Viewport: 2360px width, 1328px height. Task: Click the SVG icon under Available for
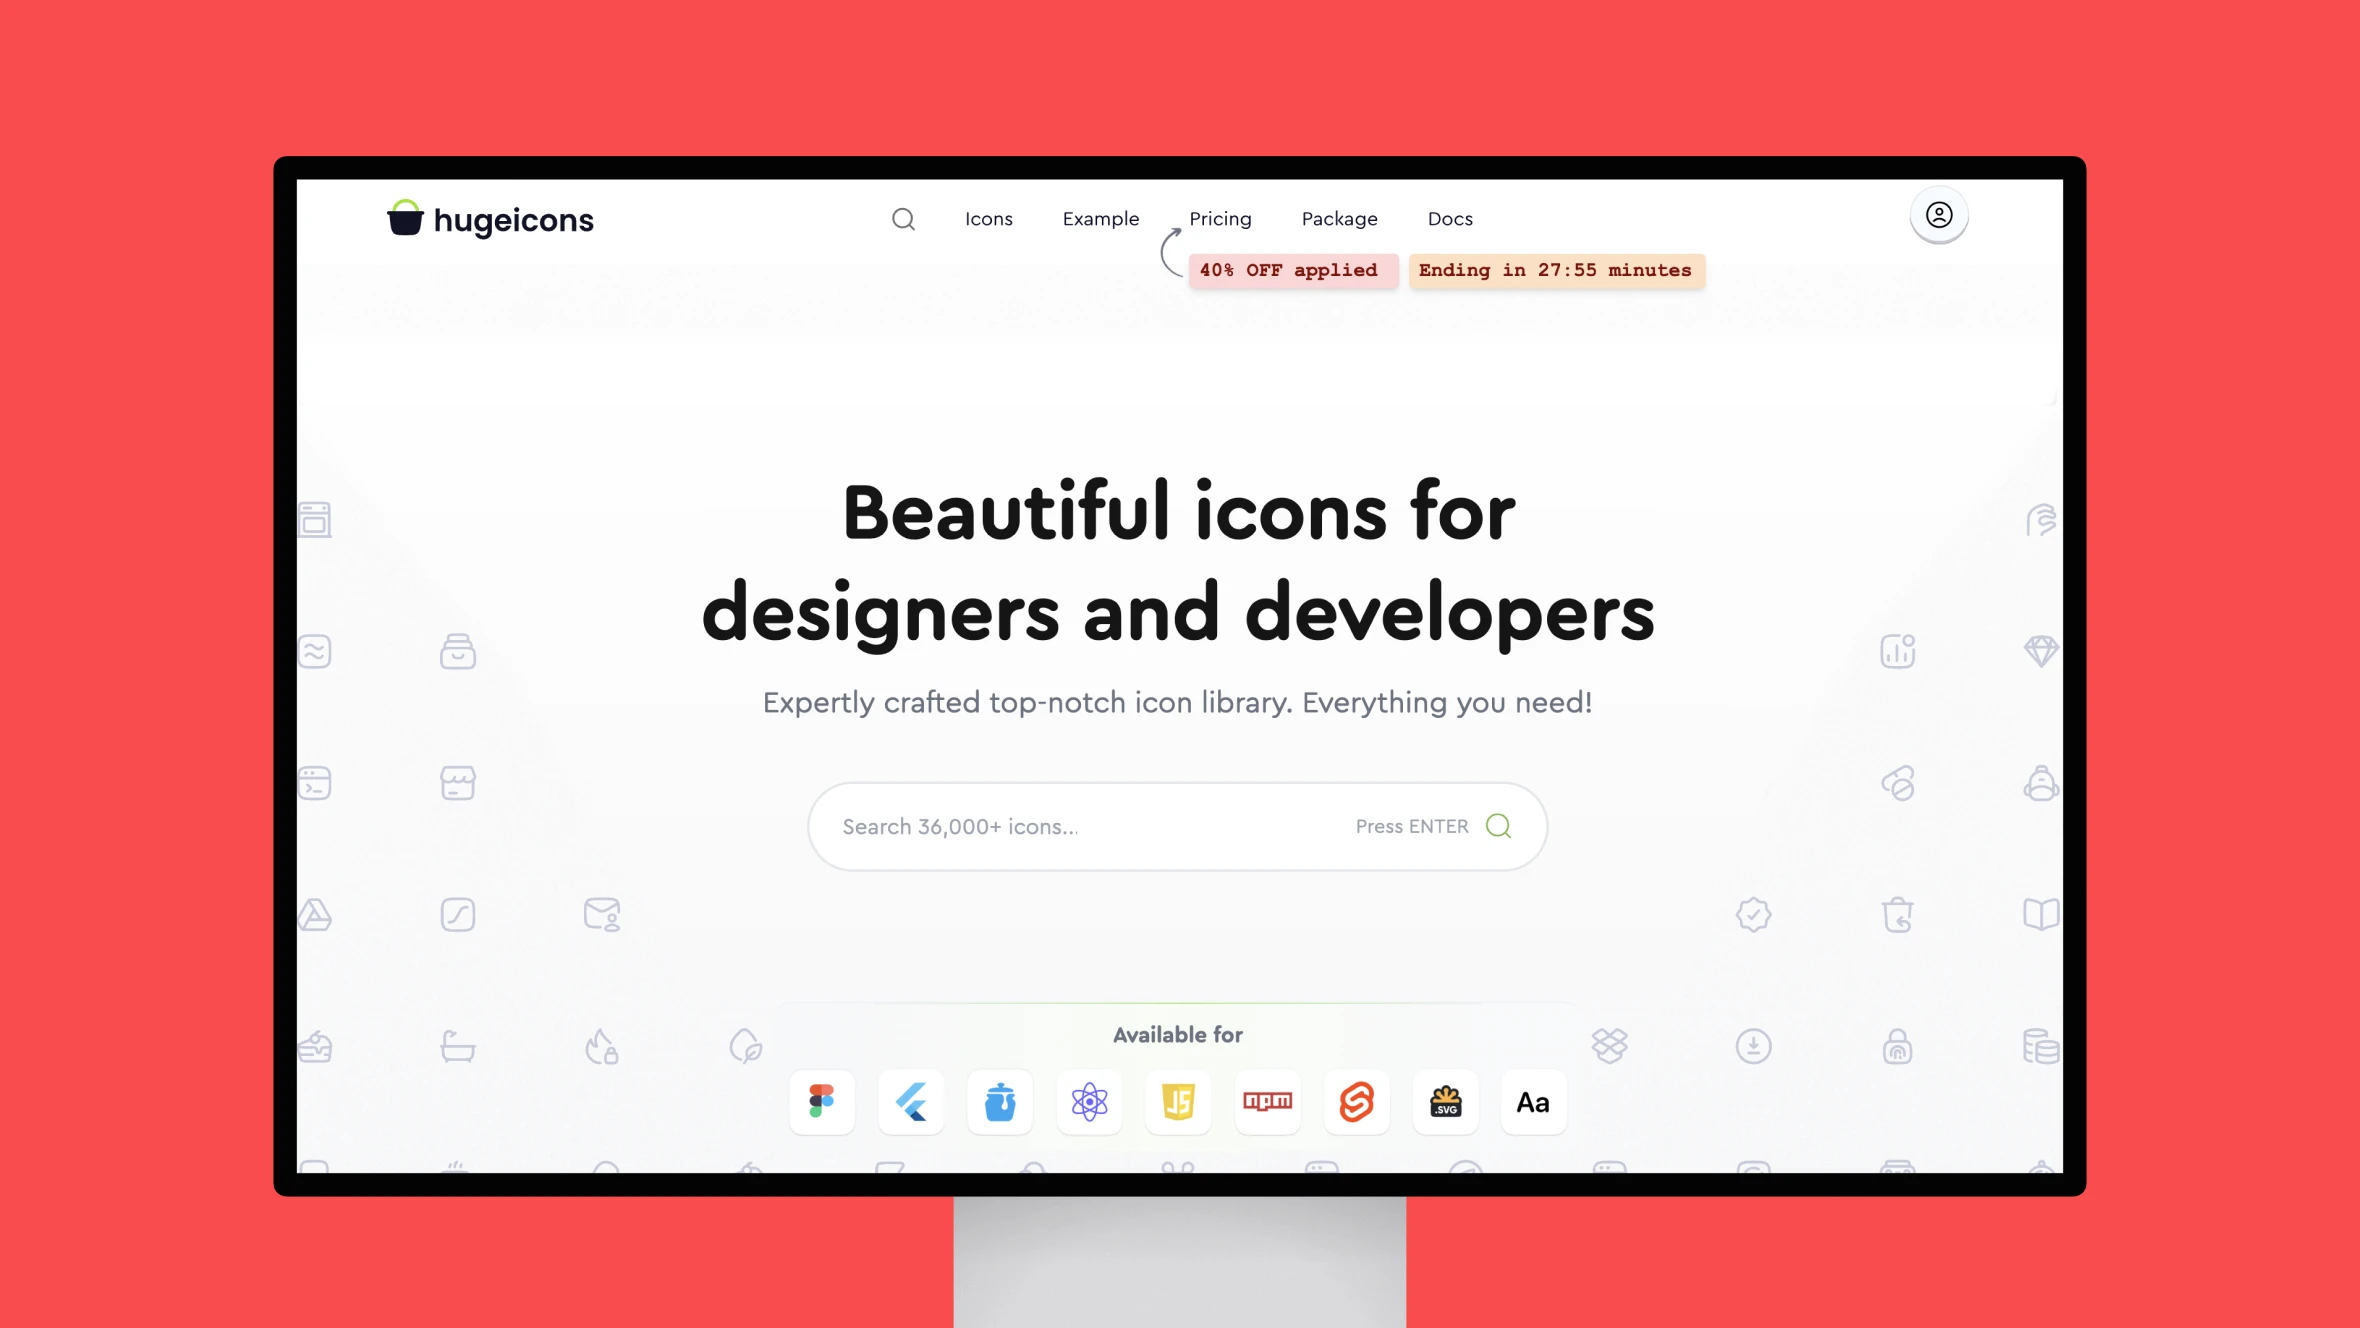1444,1103
